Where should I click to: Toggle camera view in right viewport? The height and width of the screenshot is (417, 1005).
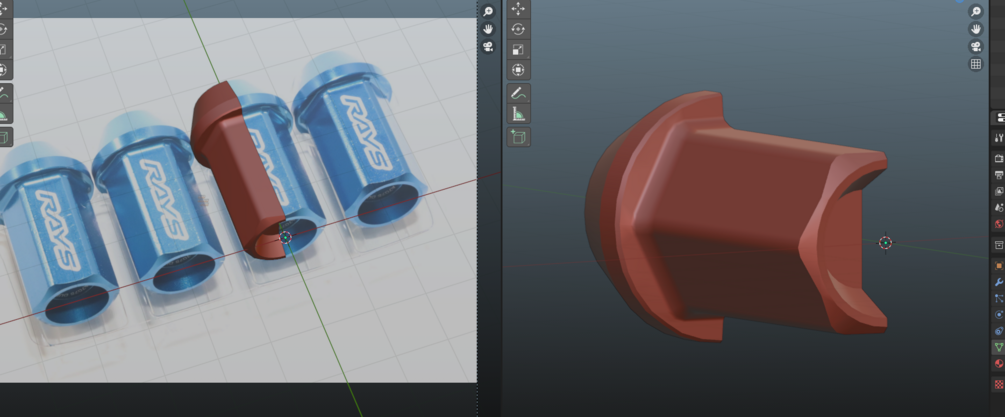click(976, 46)
